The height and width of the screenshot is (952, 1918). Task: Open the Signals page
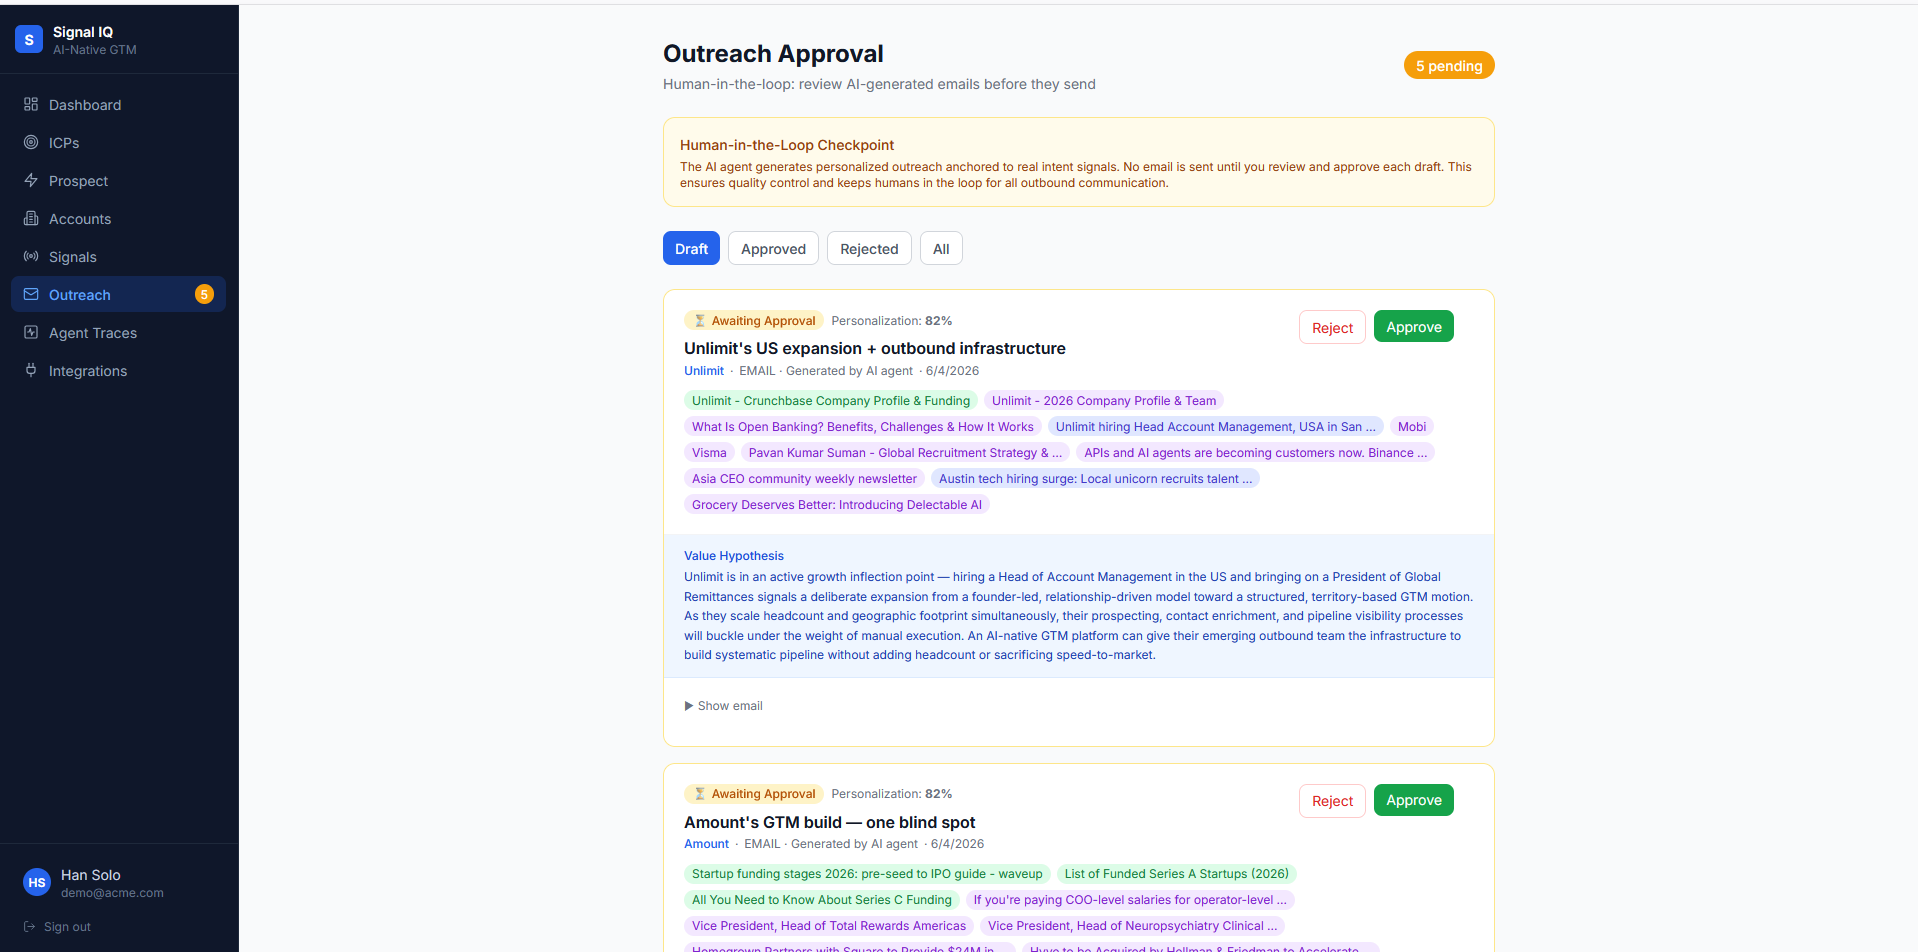118,256
